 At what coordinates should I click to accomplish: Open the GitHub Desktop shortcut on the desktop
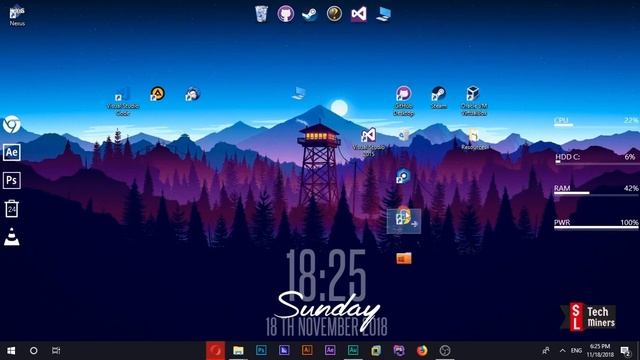point(403,101)
